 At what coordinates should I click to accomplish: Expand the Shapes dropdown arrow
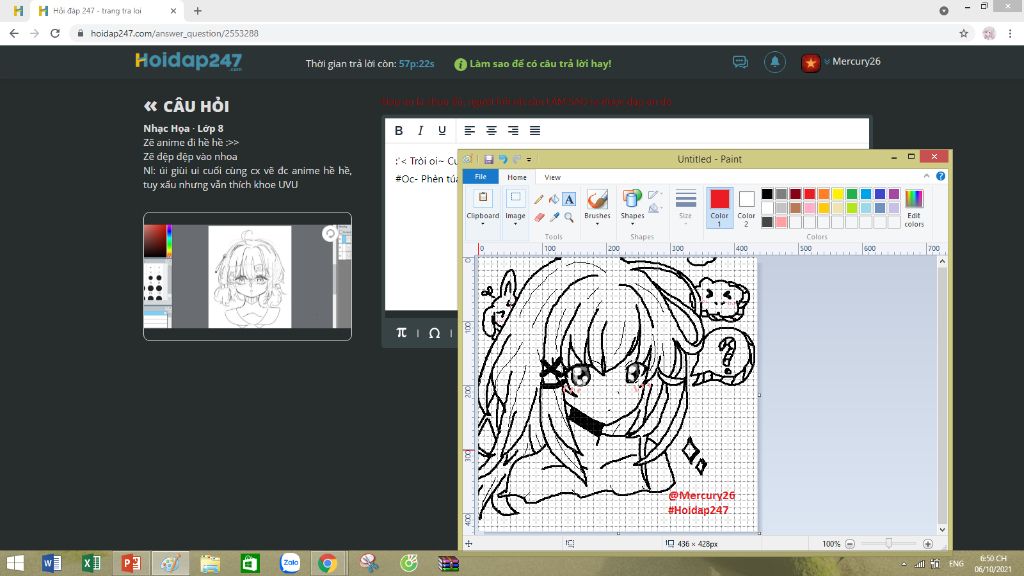632,224
